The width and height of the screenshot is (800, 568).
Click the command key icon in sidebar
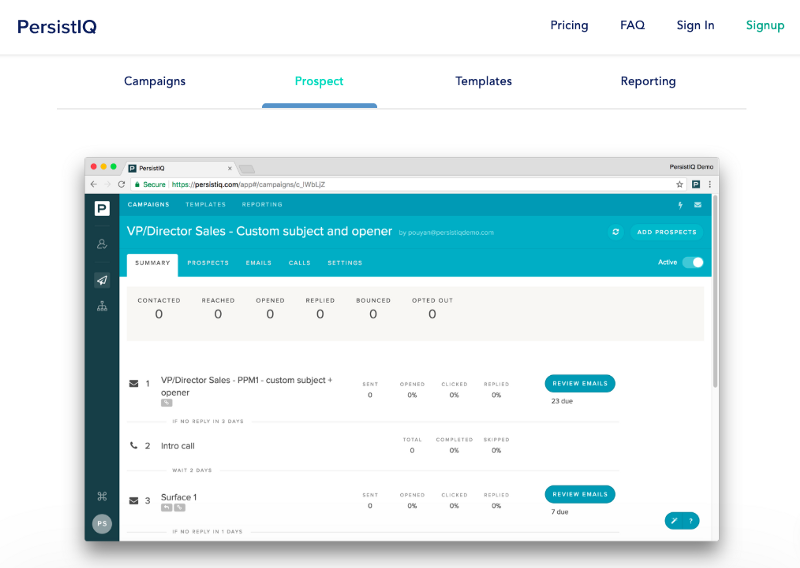(102, 496)
